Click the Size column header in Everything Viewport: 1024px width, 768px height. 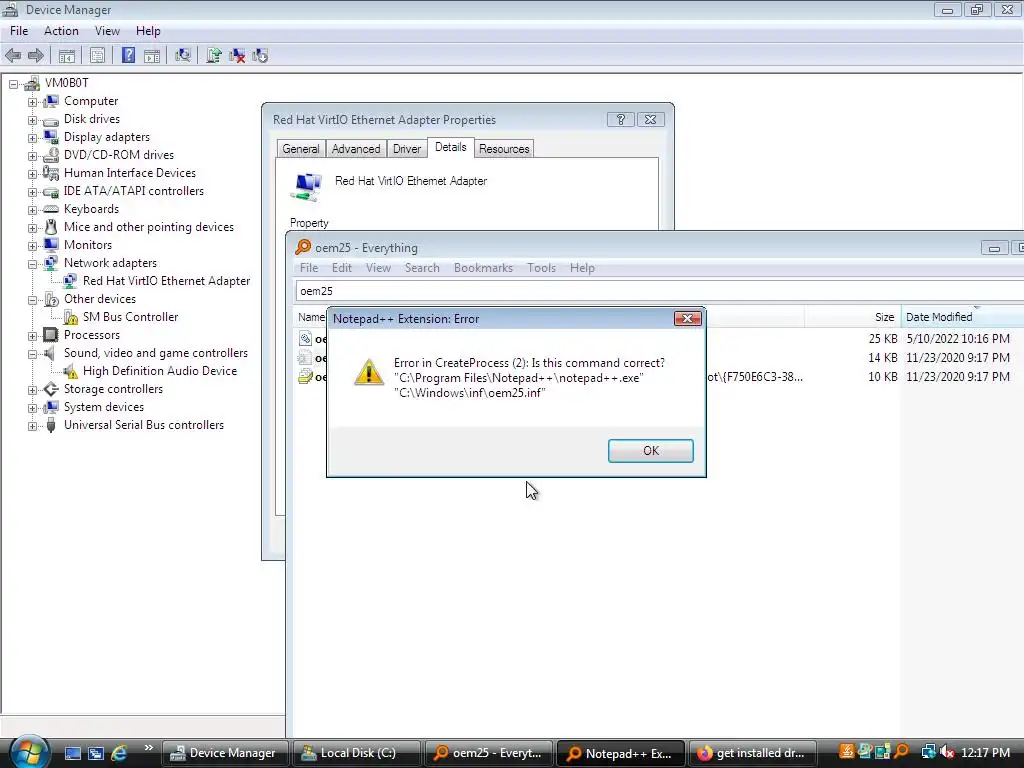[852, 317]
